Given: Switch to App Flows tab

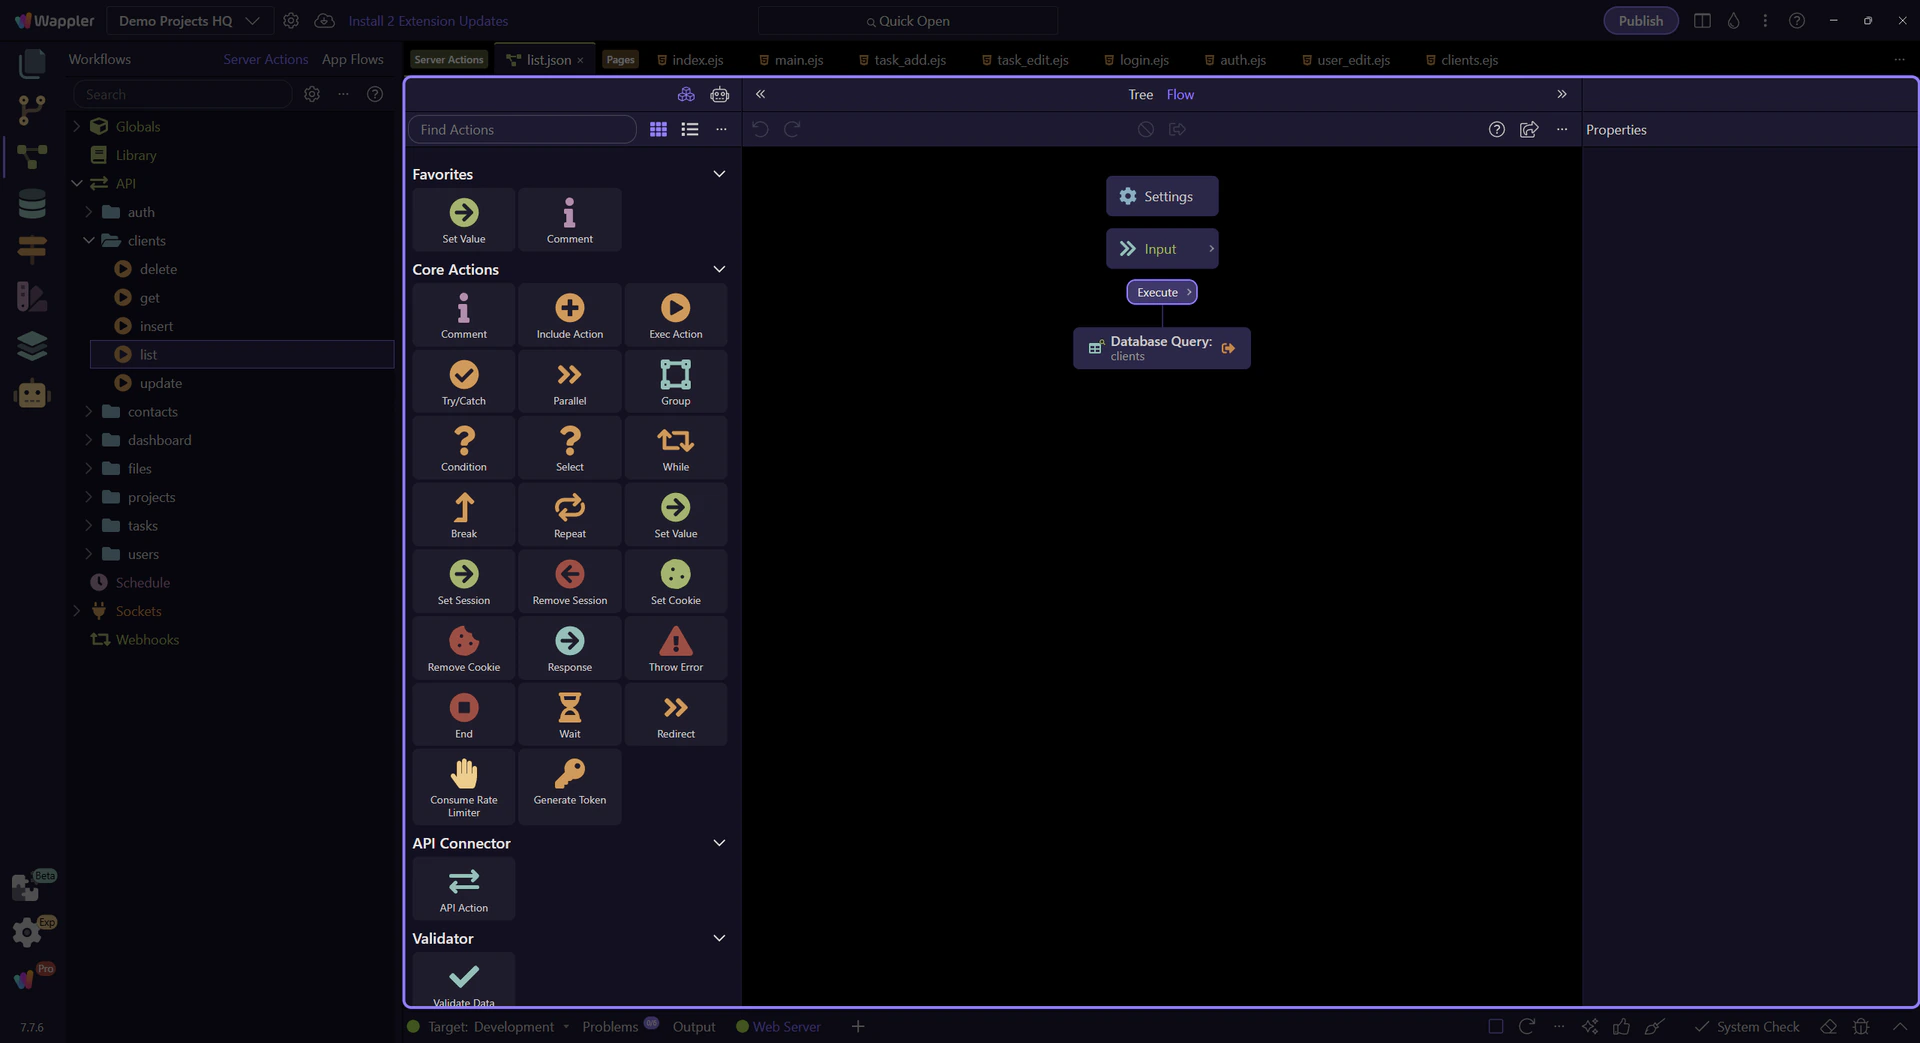Looking at the screenshot, I should [x=352, y=60].
